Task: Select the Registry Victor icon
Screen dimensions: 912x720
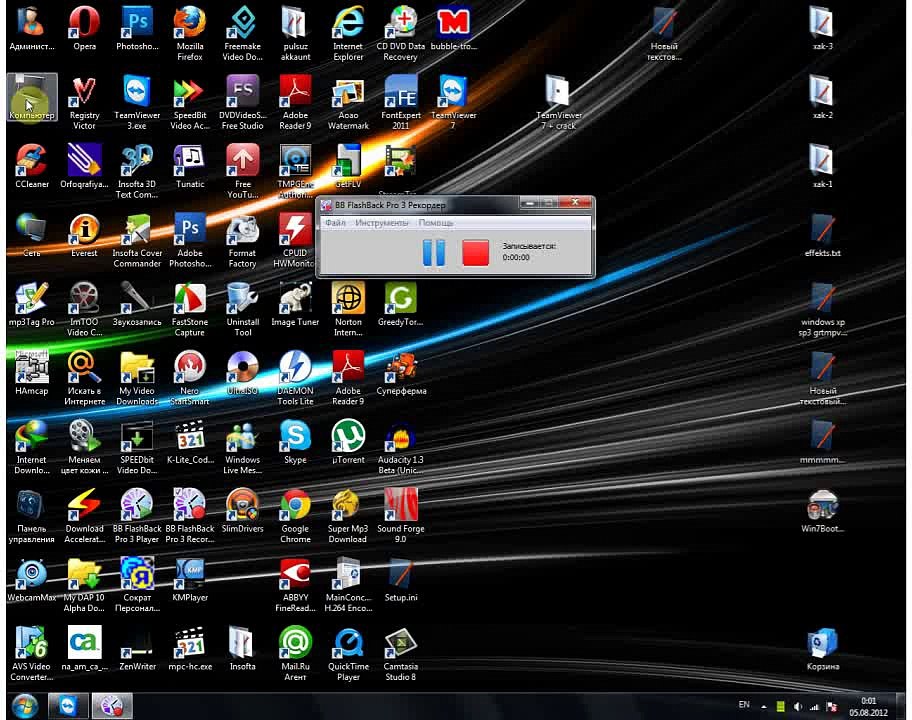Action: 84,102
